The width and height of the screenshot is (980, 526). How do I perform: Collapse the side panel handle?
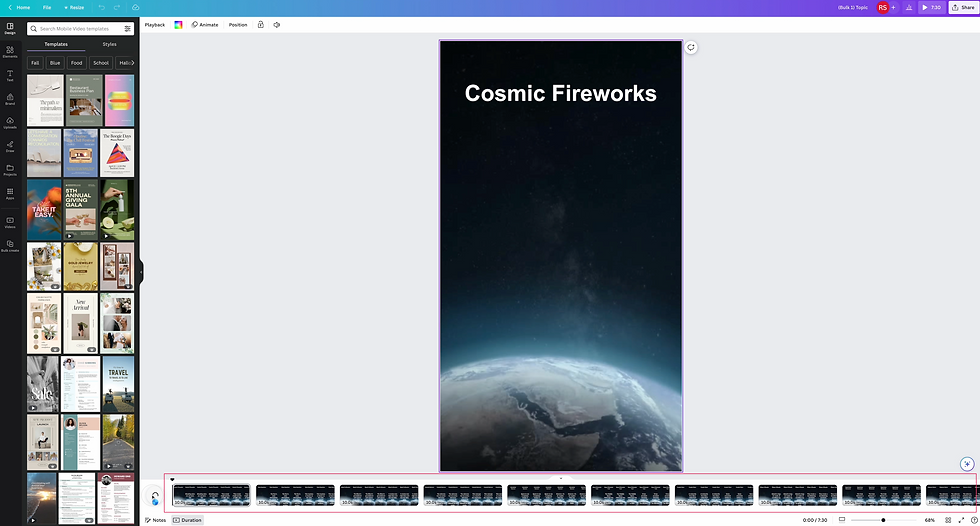point(141,272)
